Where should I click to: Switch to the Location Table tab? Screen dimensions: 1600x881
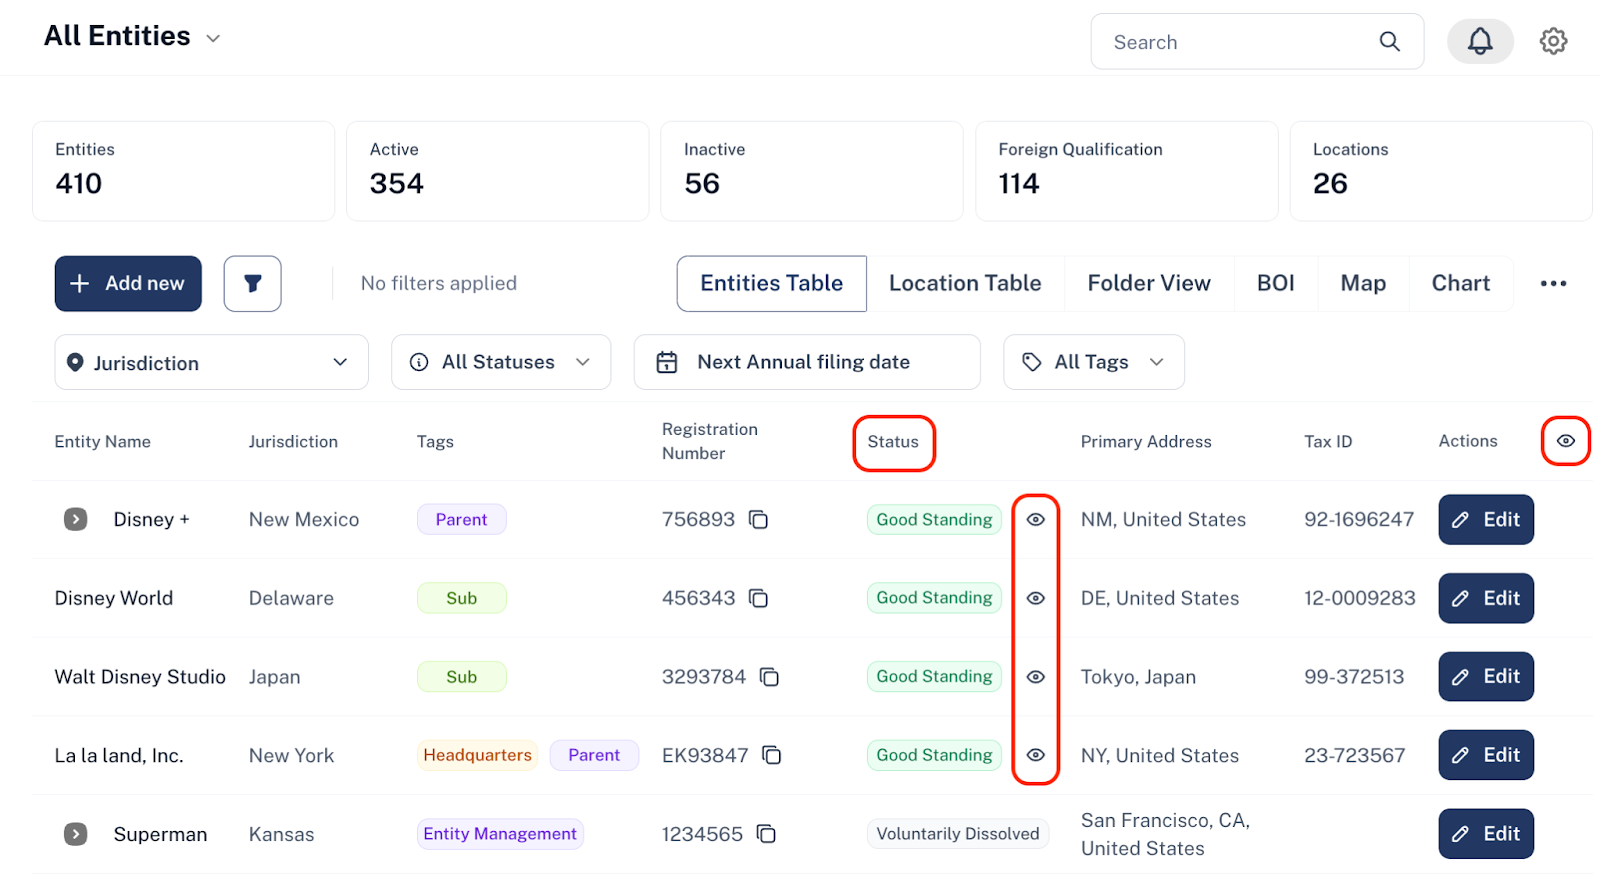click(x=965, y=284)
